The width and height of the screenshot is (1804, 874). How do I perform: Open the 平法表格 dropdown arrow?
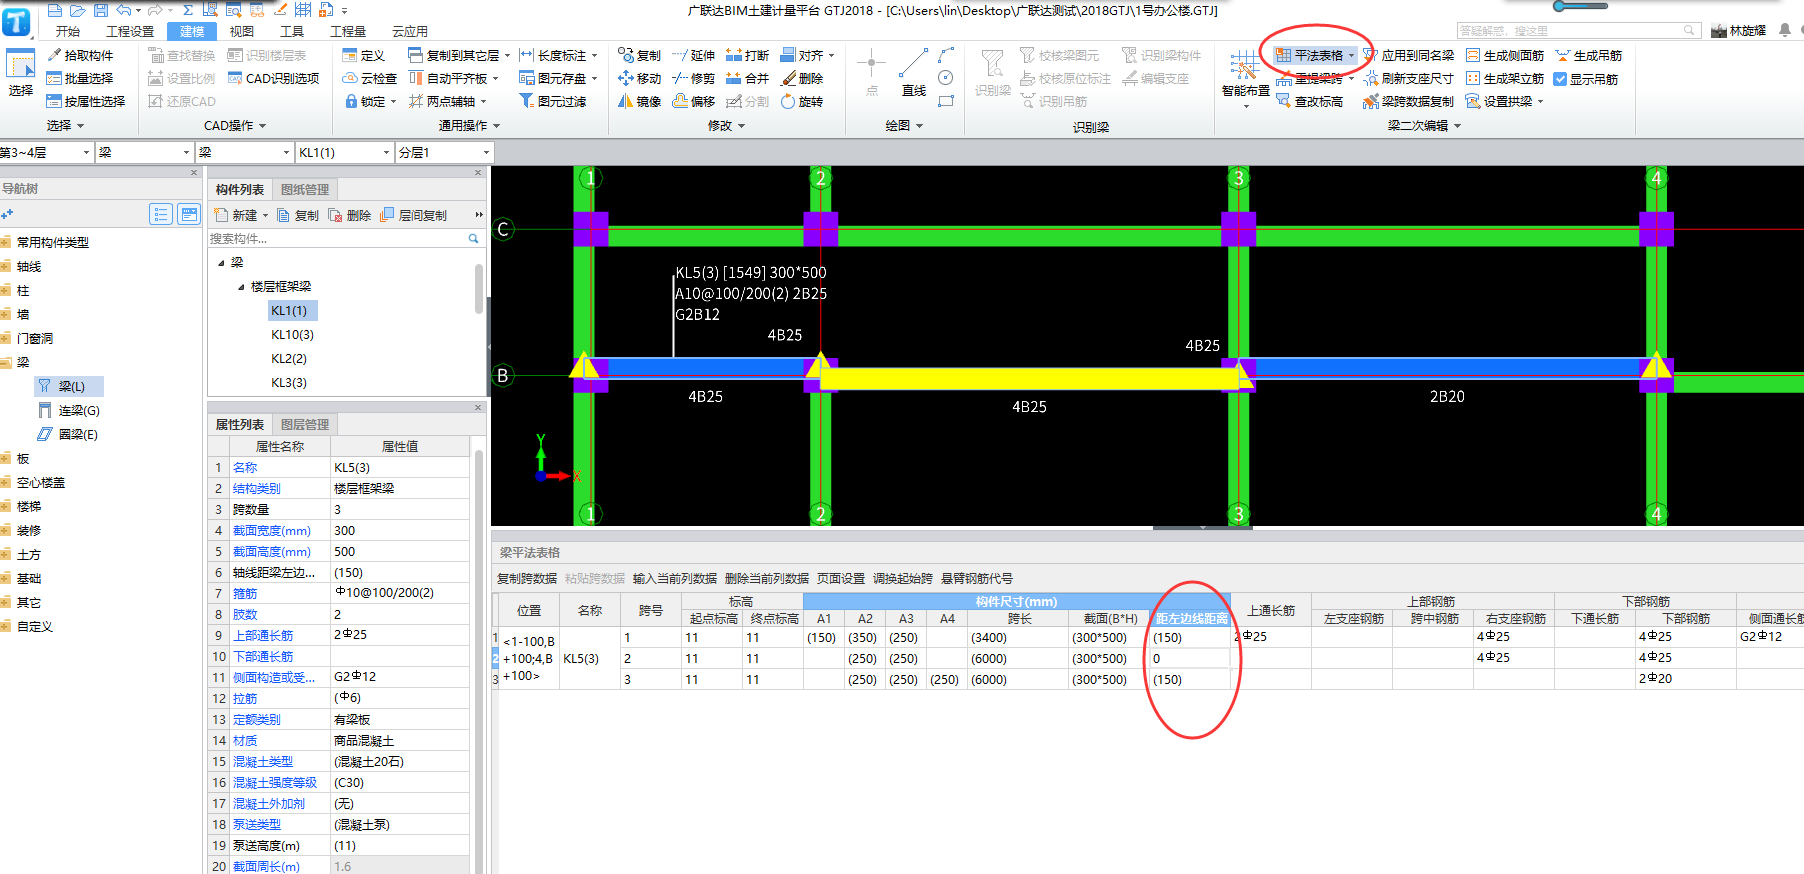coord(1352,55)
